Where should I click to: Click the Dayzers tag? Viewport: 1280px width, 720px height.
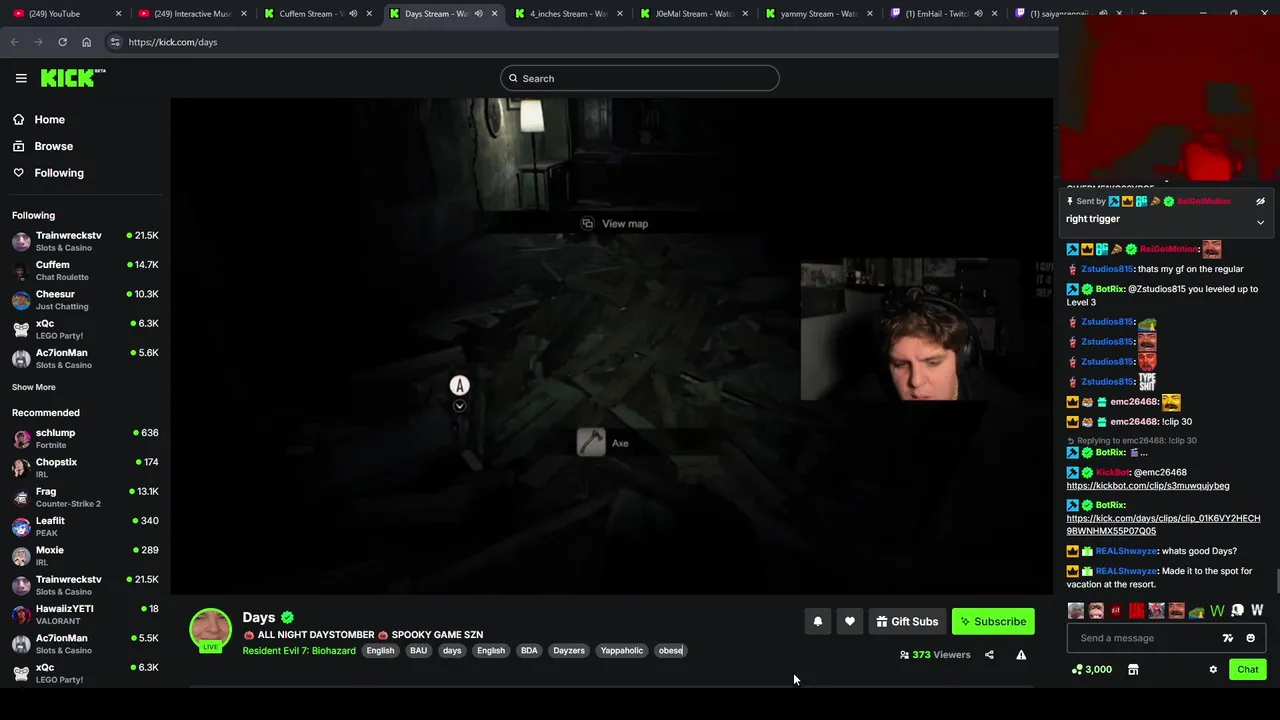pos(569,651)
